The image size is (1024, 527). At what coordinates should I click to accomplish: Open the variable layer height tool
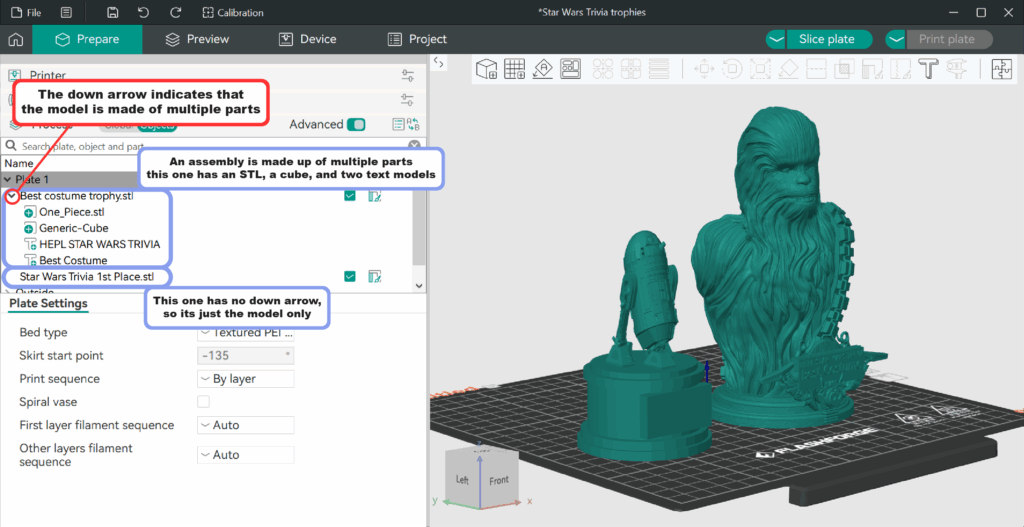[x=659, y=69]
